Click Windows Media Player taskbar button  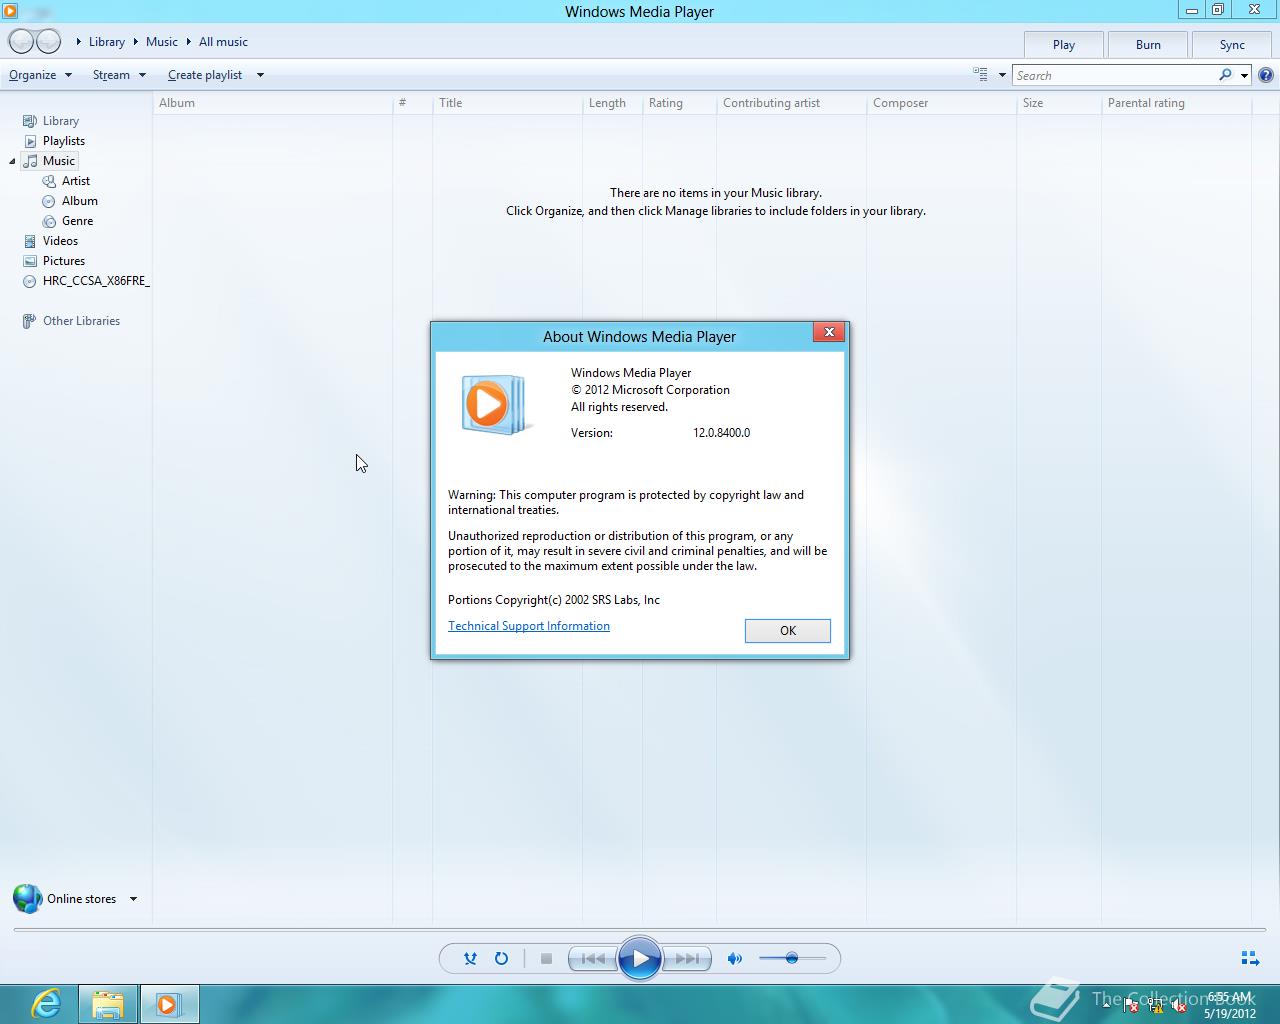[x=169, y=1004]
